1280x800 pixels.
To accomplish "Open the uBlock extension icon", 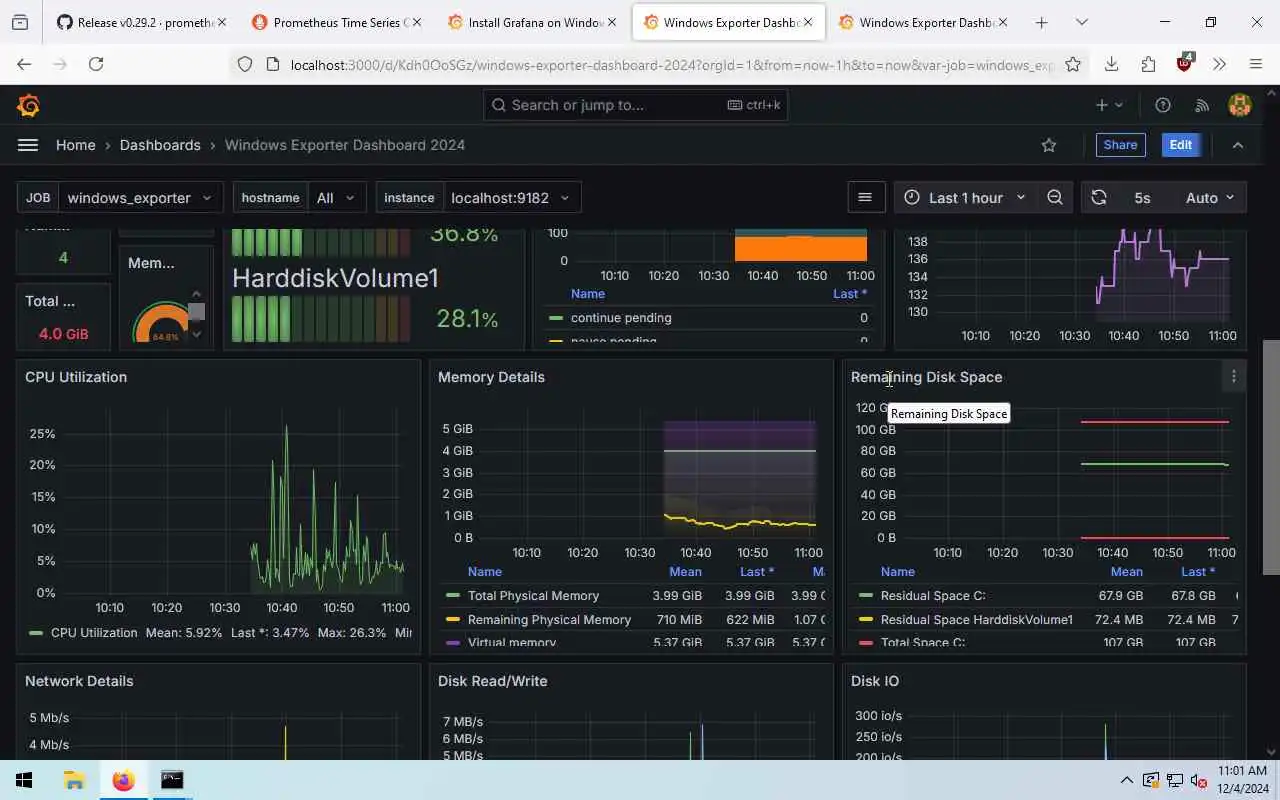I will (x=1184, y=62).
